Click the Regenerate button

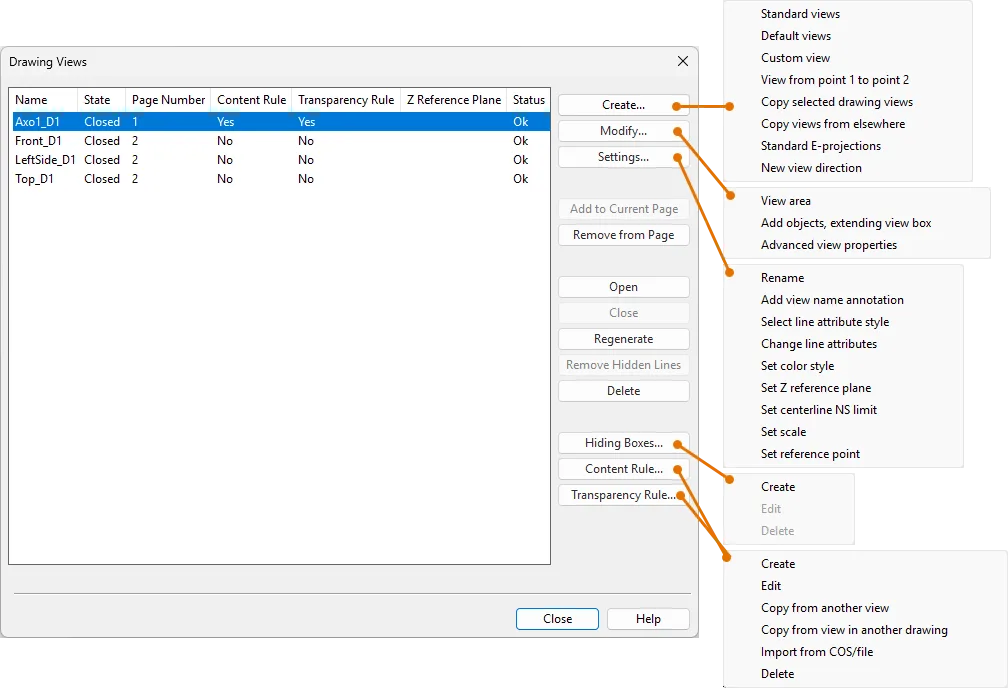[x=624, y=339]
